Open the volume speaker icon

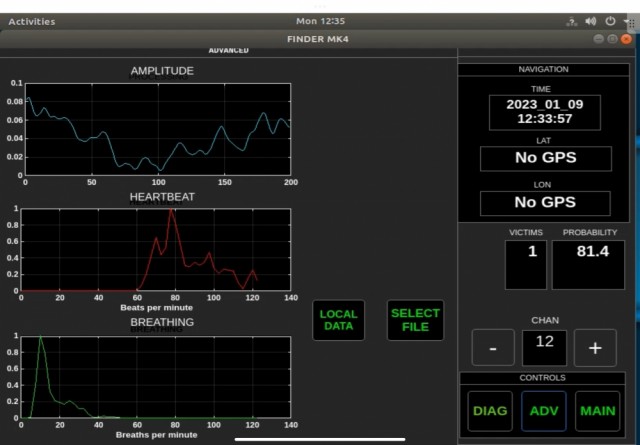coord(591,21)
